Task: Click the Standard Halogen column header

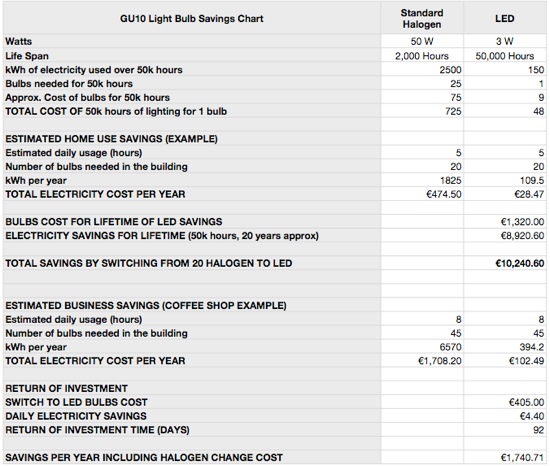Action: coord(422,19)
